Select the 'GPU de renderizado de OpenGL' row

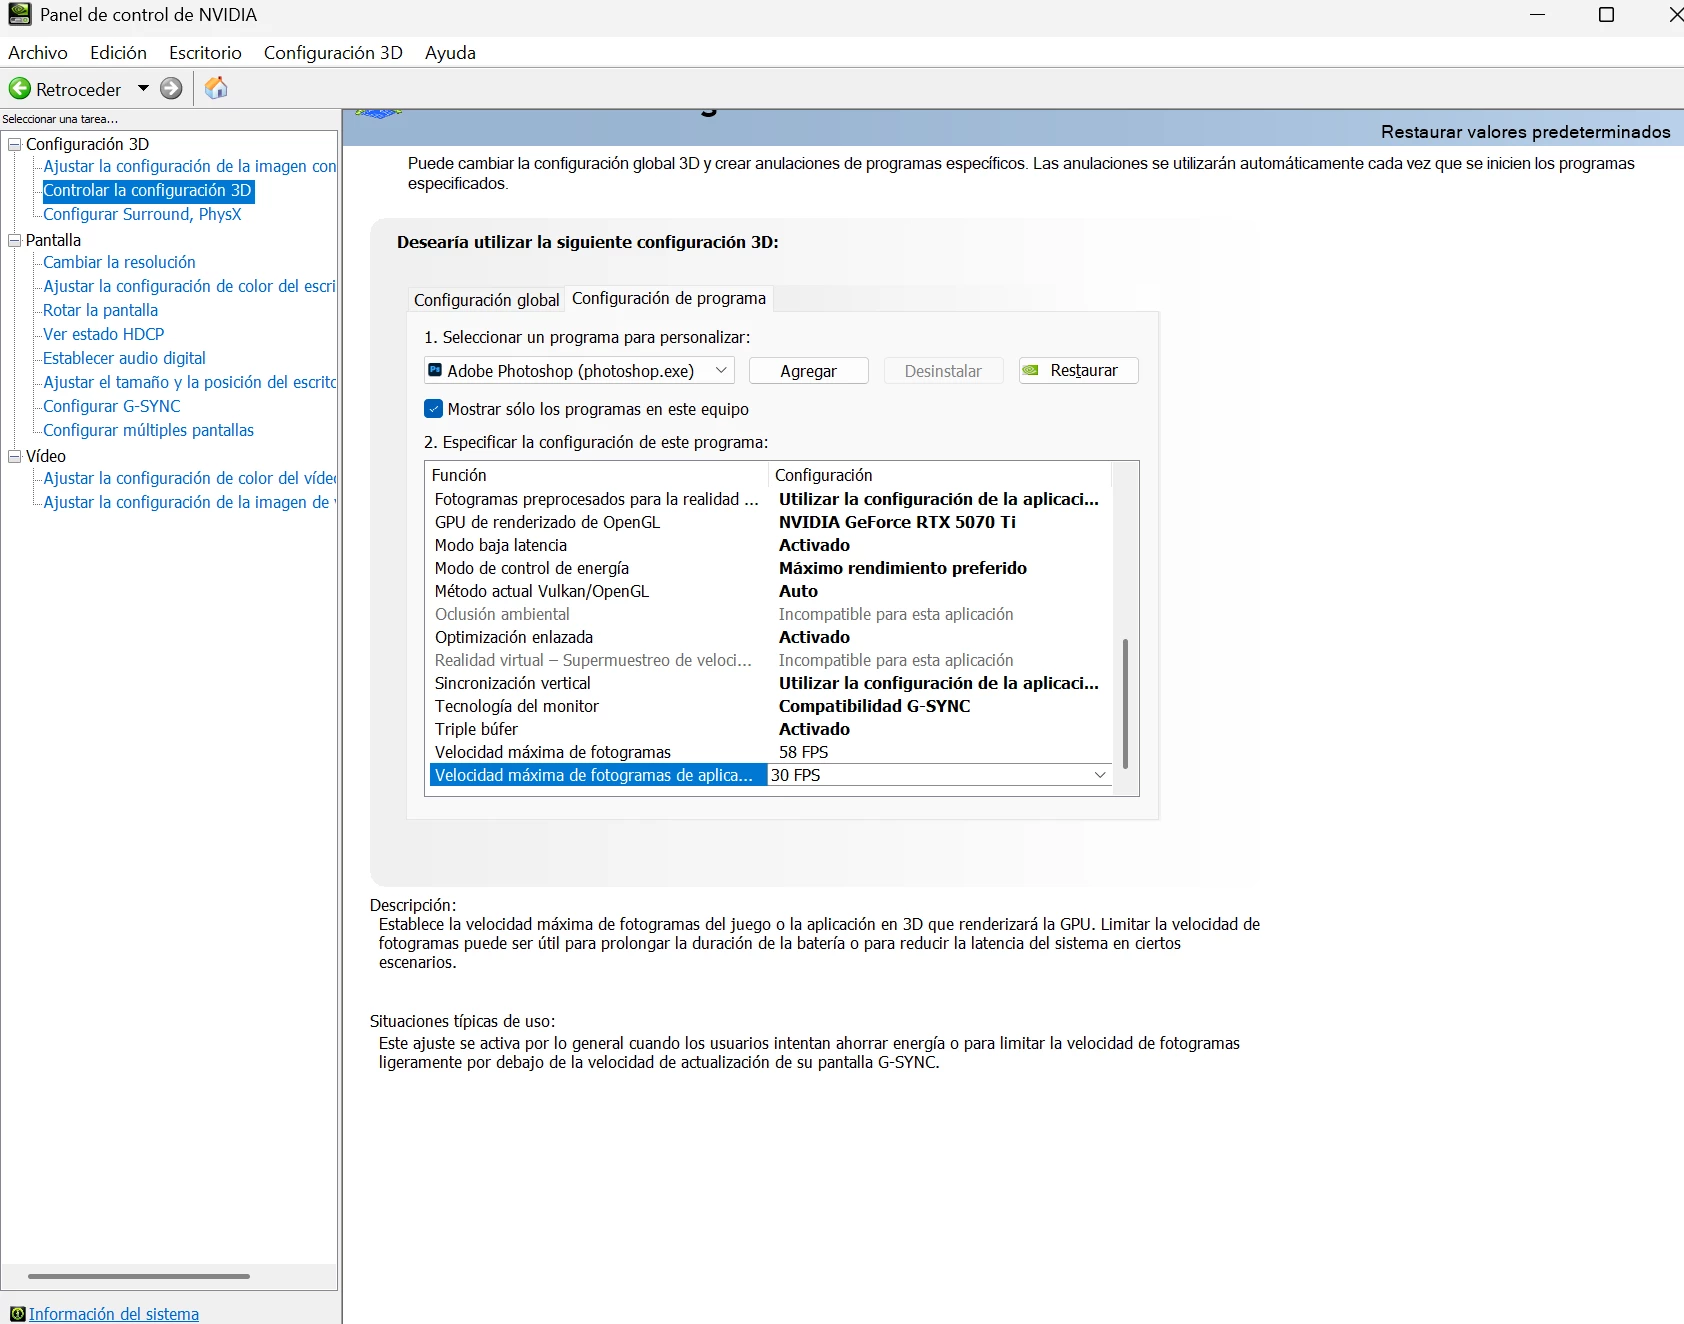(x=770, y=522)
